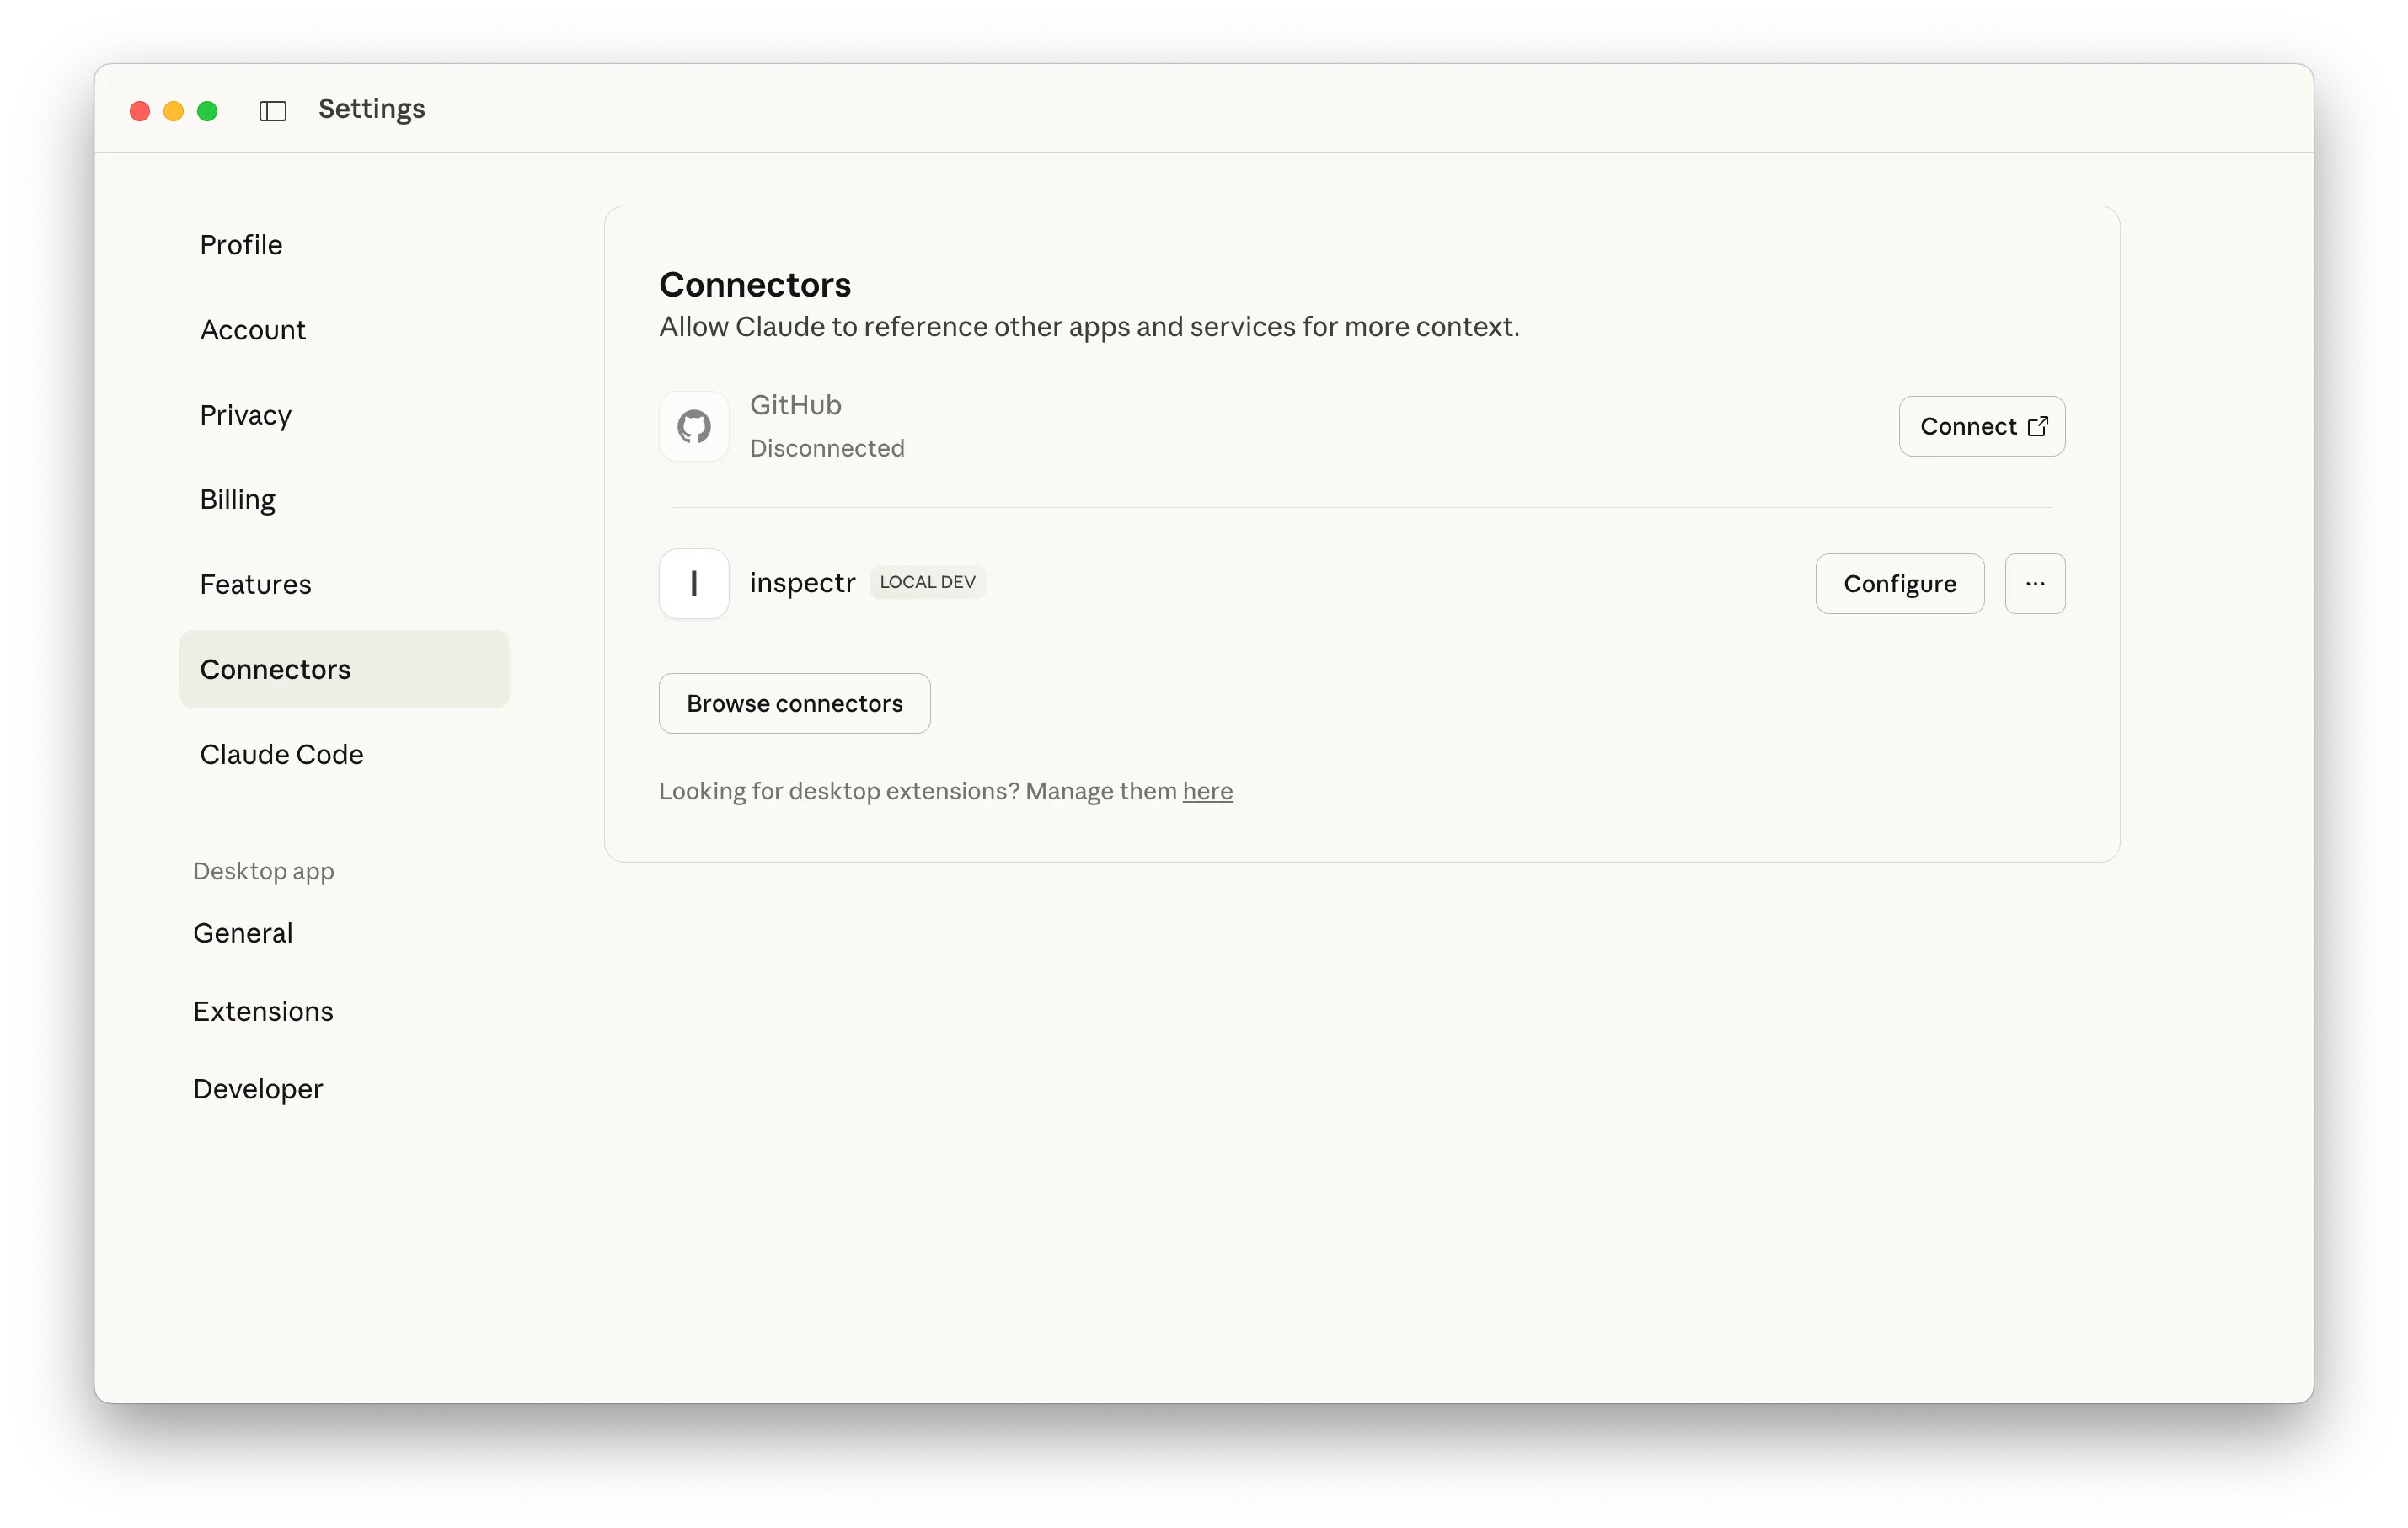2408x1528 pixels.
Task: Switch to Privacy settings
Action: pyautogui.click(x=246, y=415)
